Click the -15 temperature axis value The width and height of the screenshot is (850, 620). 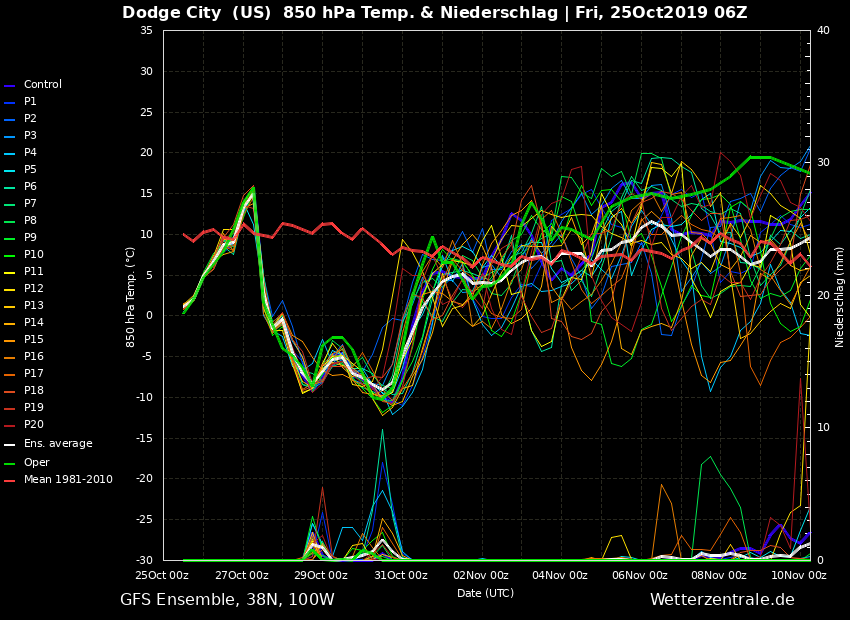coord(144,438)
